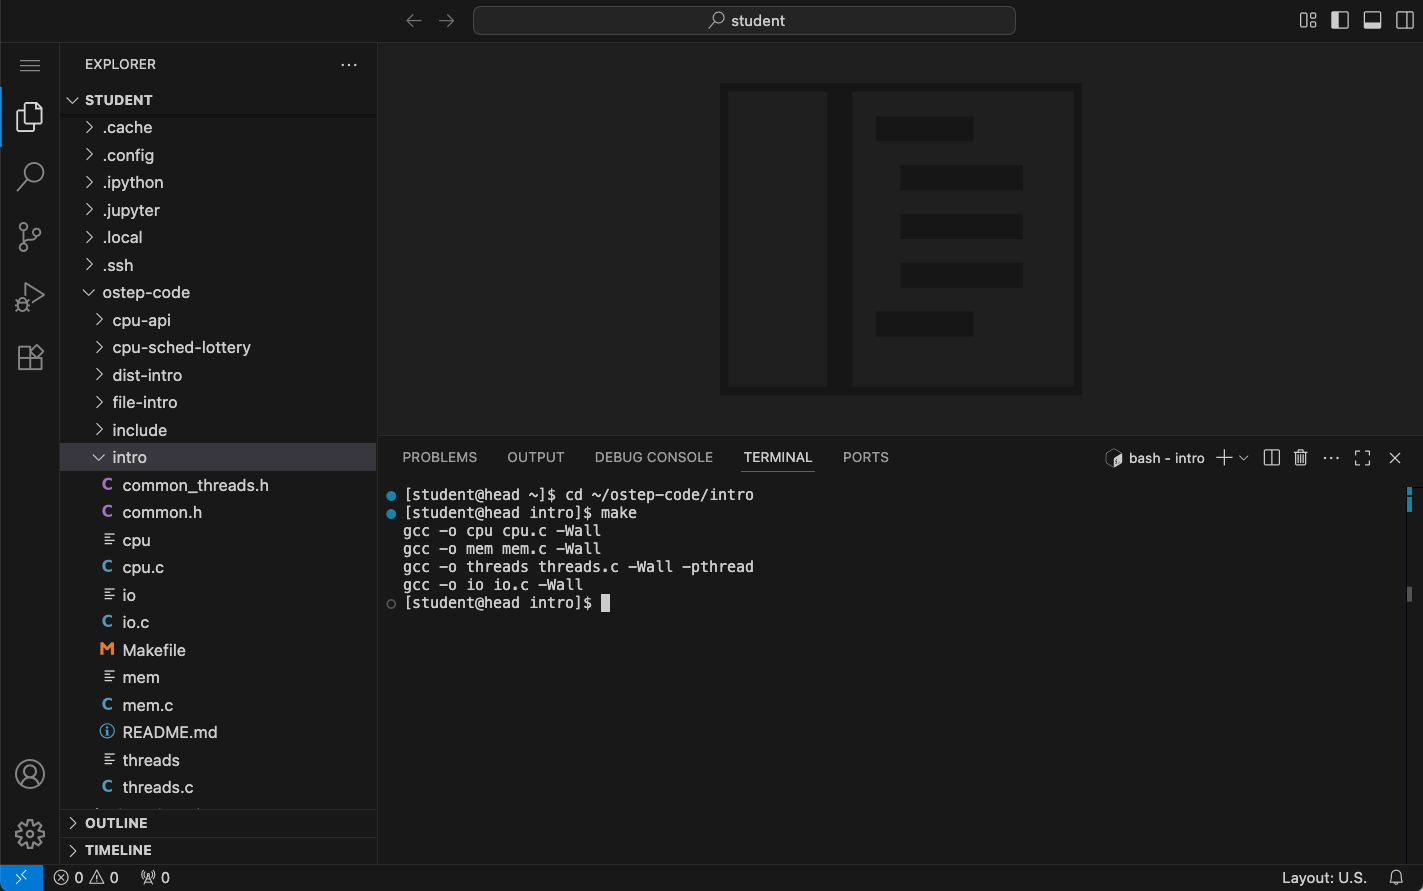
Task: Click the student command center search box
Action: (x=744, y=20)
